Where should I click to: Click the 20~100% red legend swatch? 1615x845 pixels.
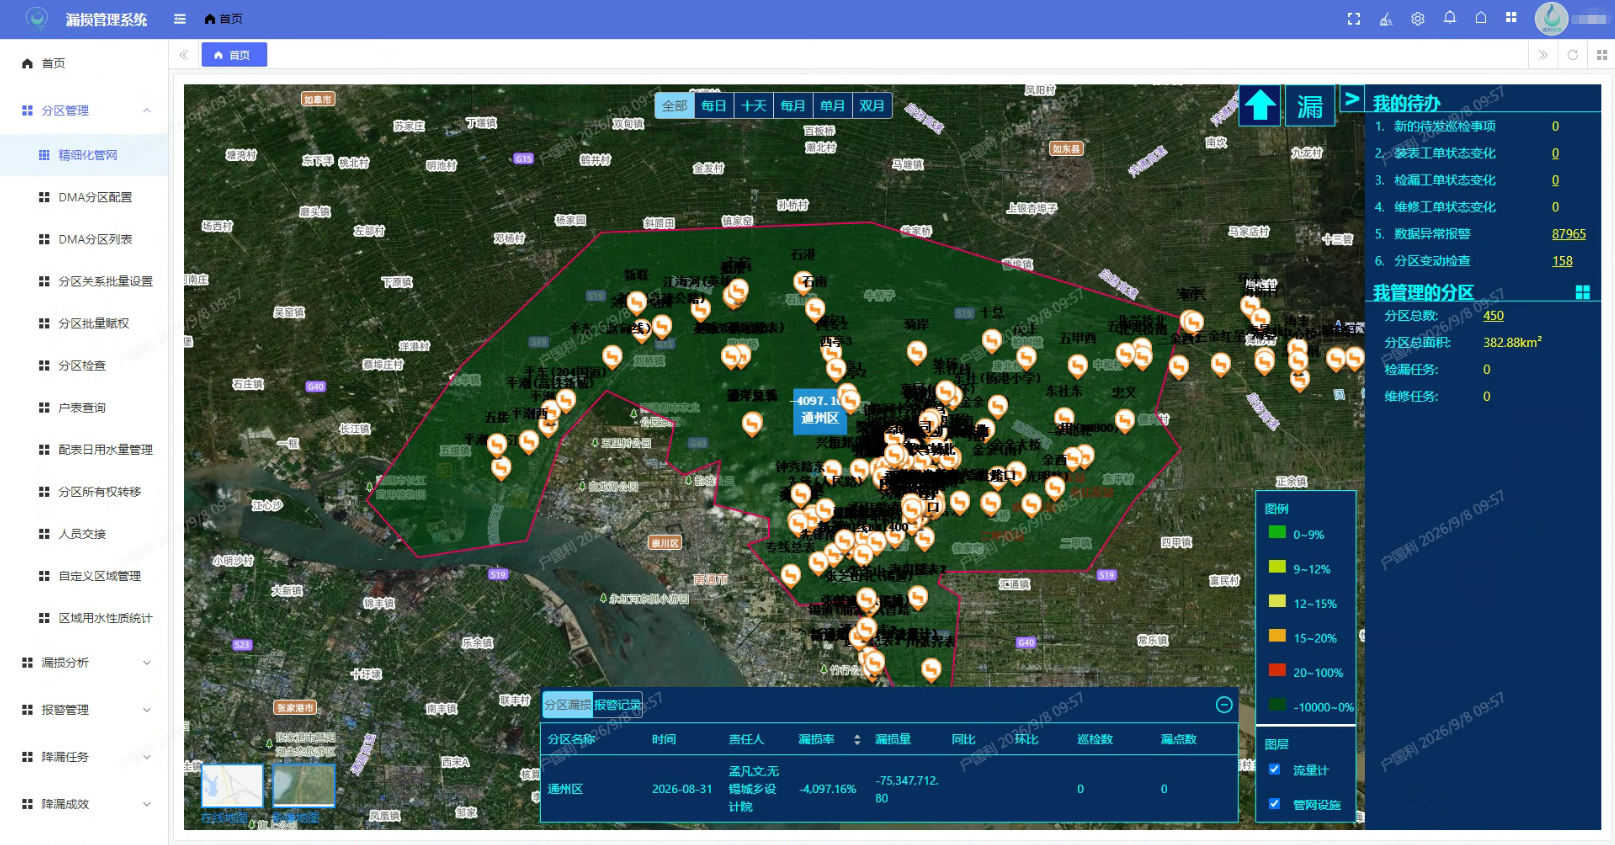click(x=1277, y=671)
